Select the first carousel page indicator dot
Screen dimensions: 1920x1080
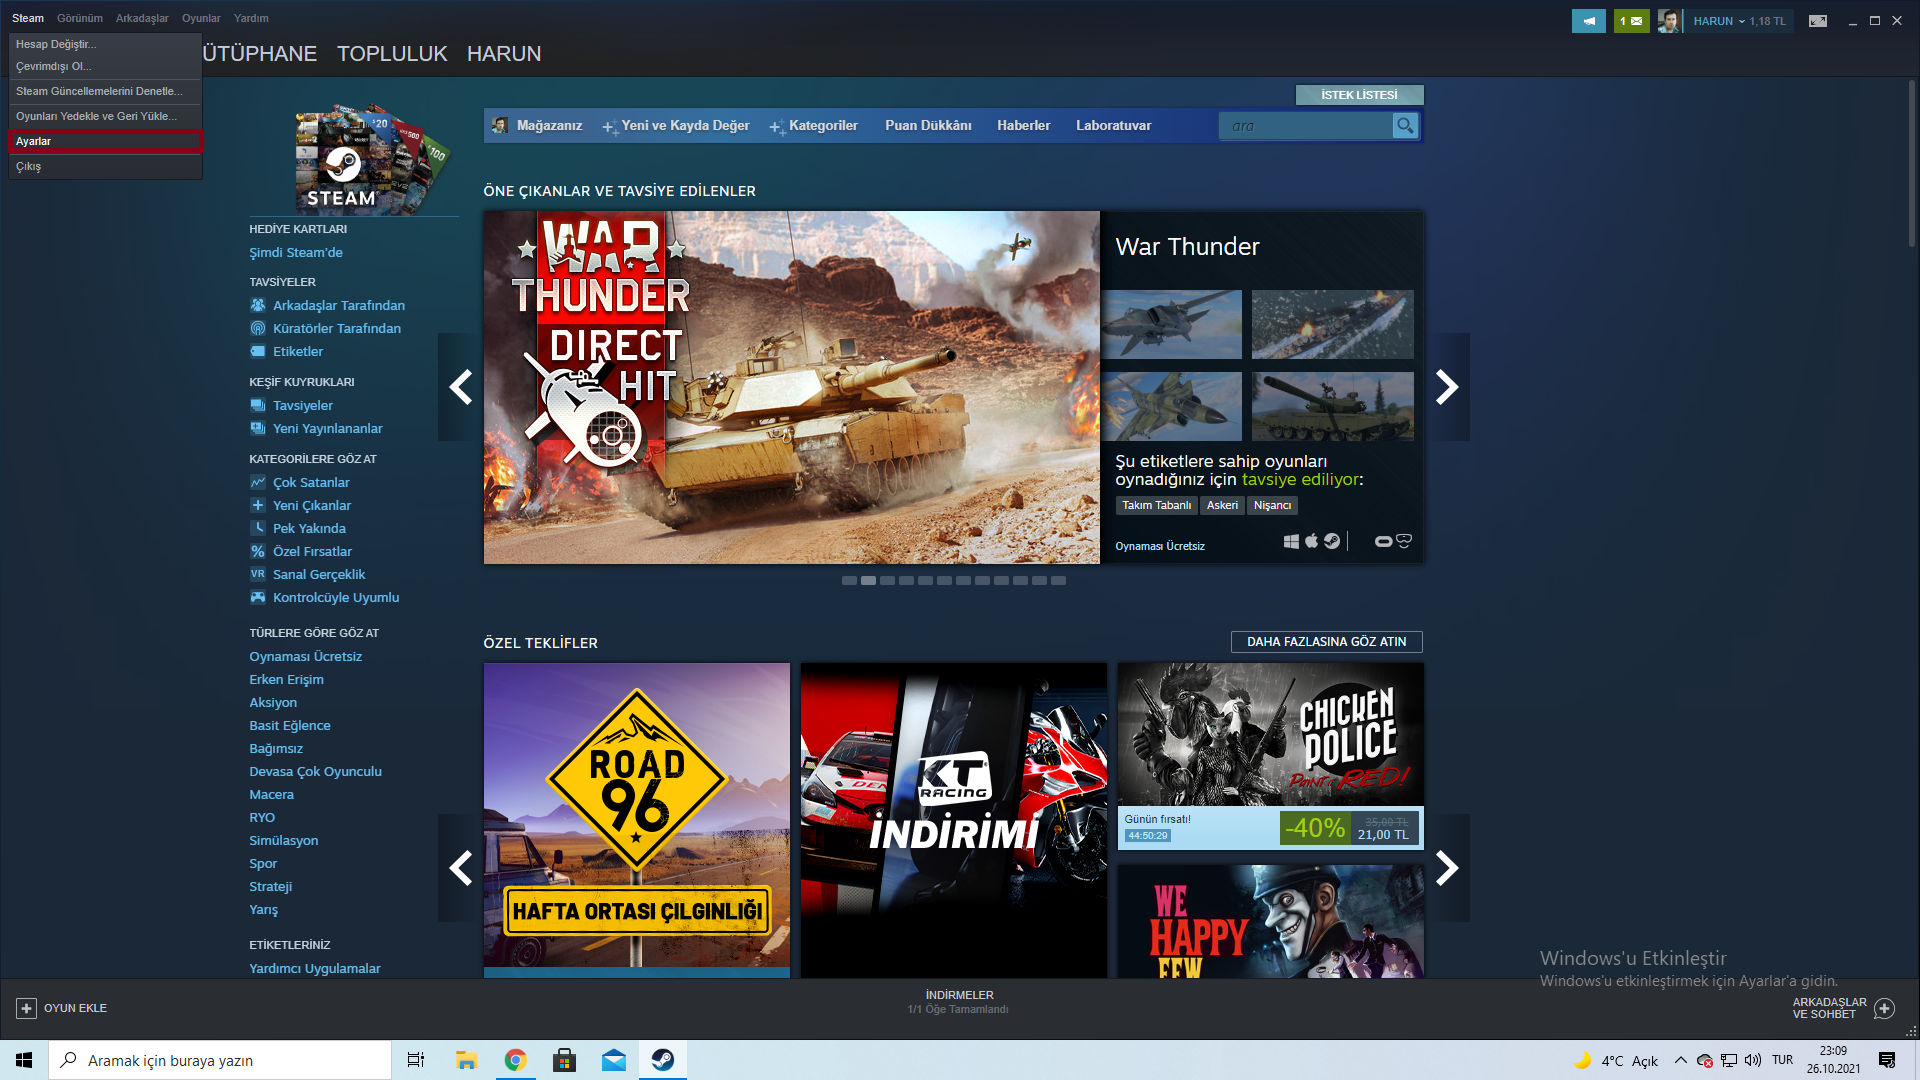pyautogui.click(x=849, y=581)
